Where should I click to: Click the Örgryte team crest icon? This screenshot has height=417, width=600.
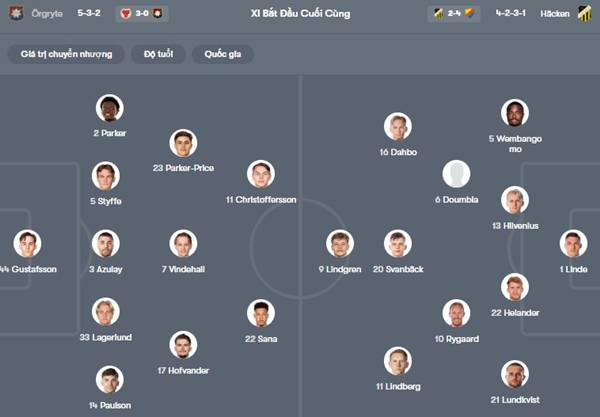pyautogui.click(x=16, y=13)
